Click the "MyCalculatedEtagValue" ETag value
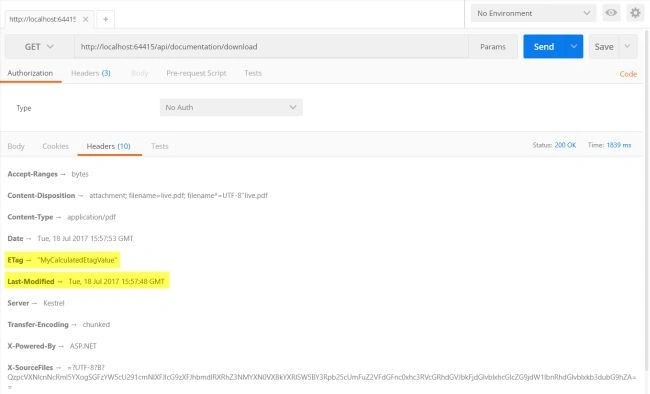Viewport: 650px width, 394px height. 78,260
